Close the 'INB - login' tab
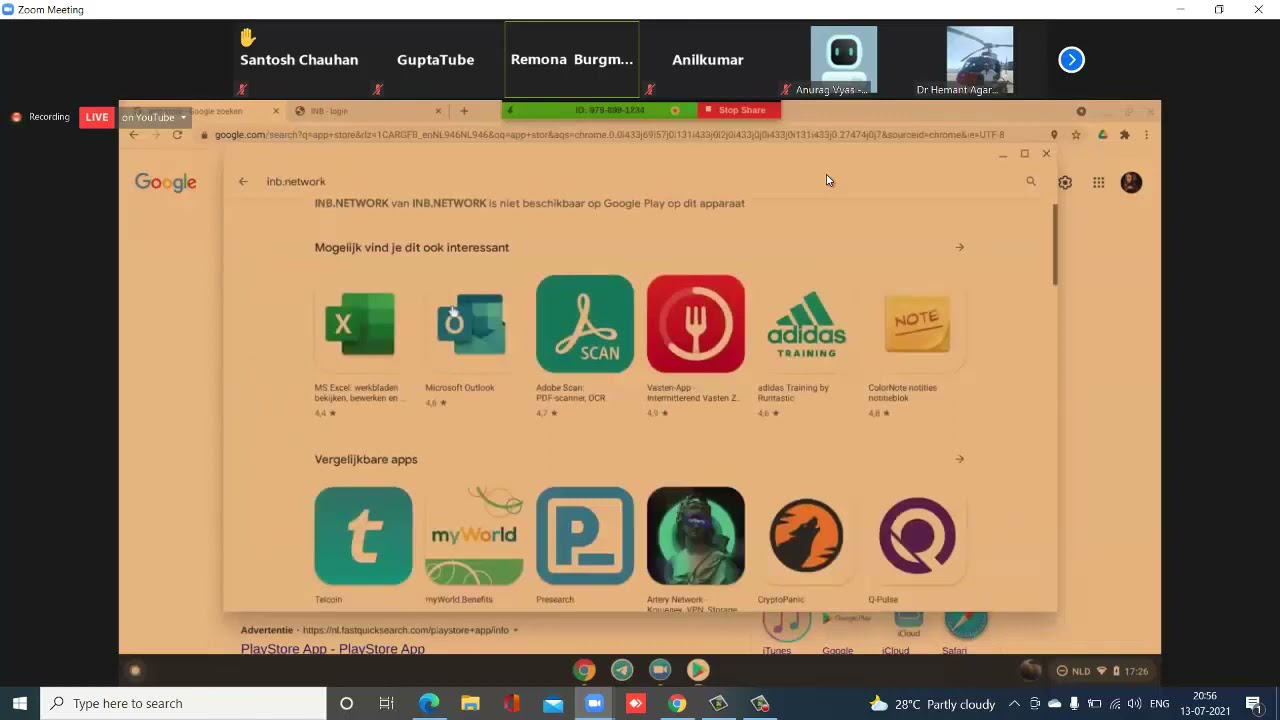 pos(438,111)
